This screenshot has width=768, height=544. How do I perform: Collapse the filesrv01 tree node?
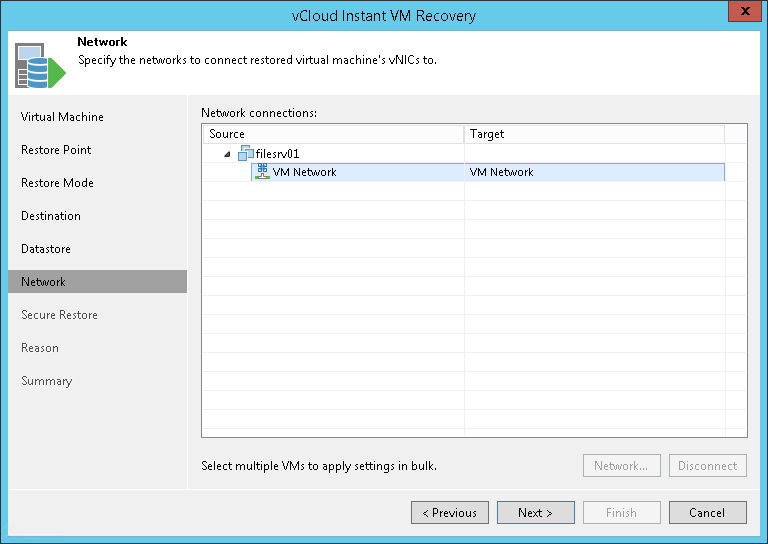[x=227, y=154]
